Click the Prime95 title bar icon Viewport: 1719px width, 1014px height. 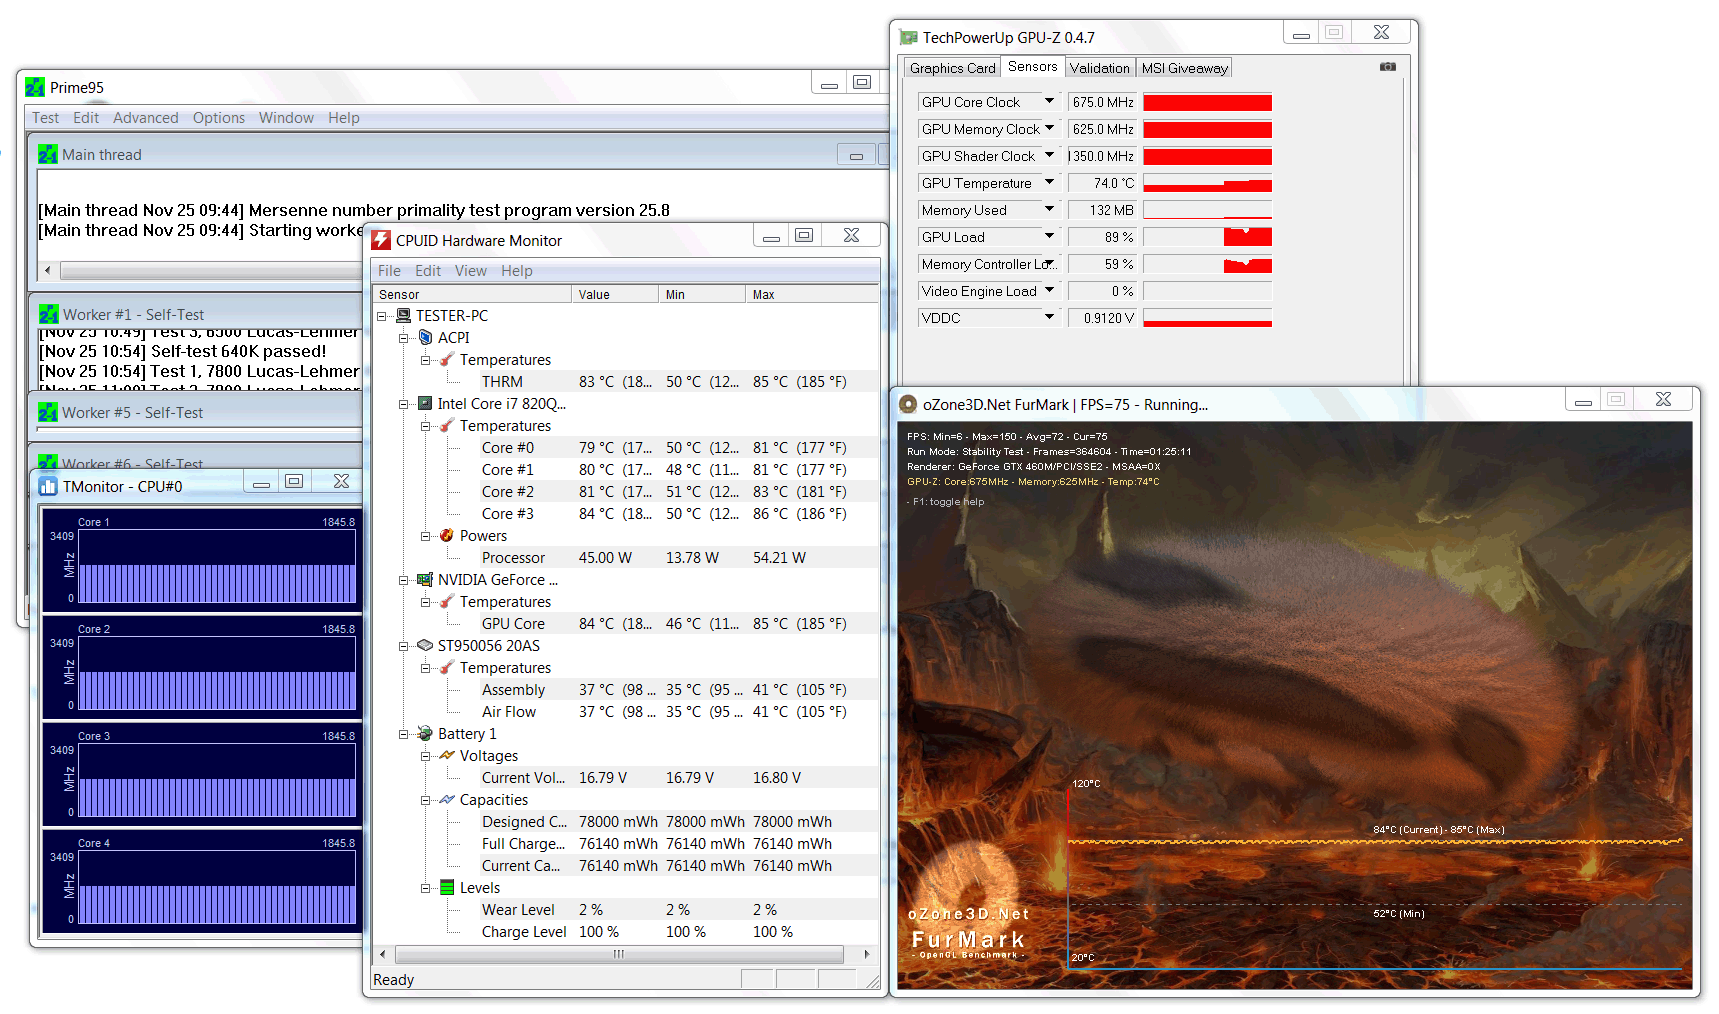[35, 88]
